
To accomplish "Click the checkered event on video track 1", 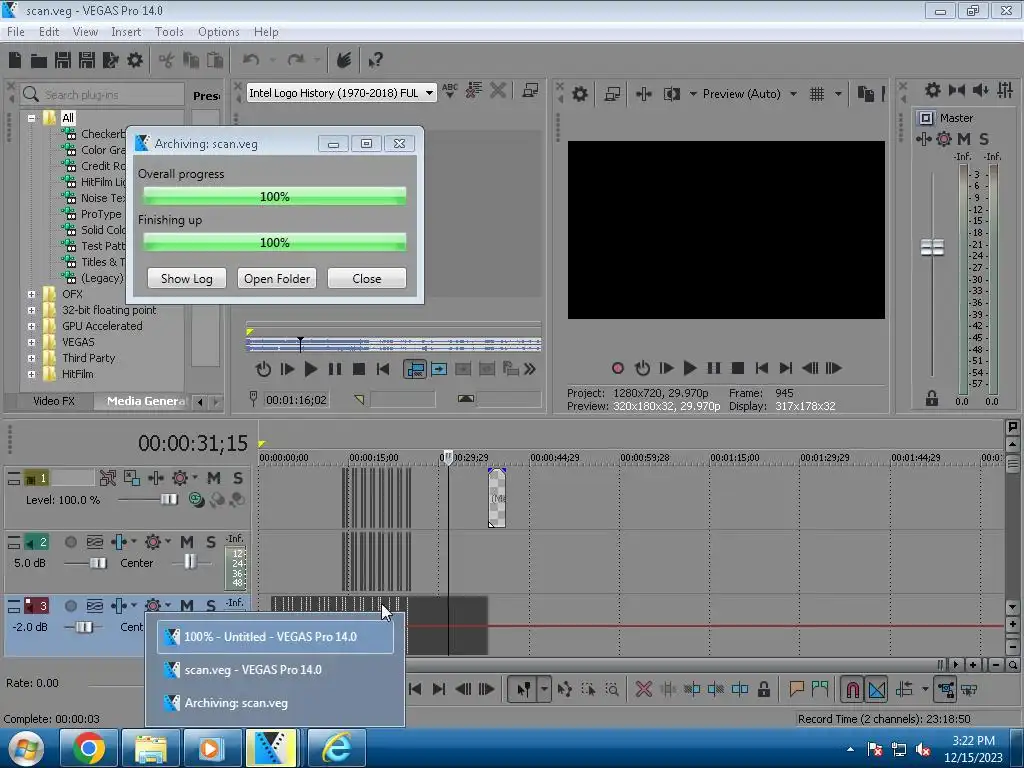I will coord(497,498).
